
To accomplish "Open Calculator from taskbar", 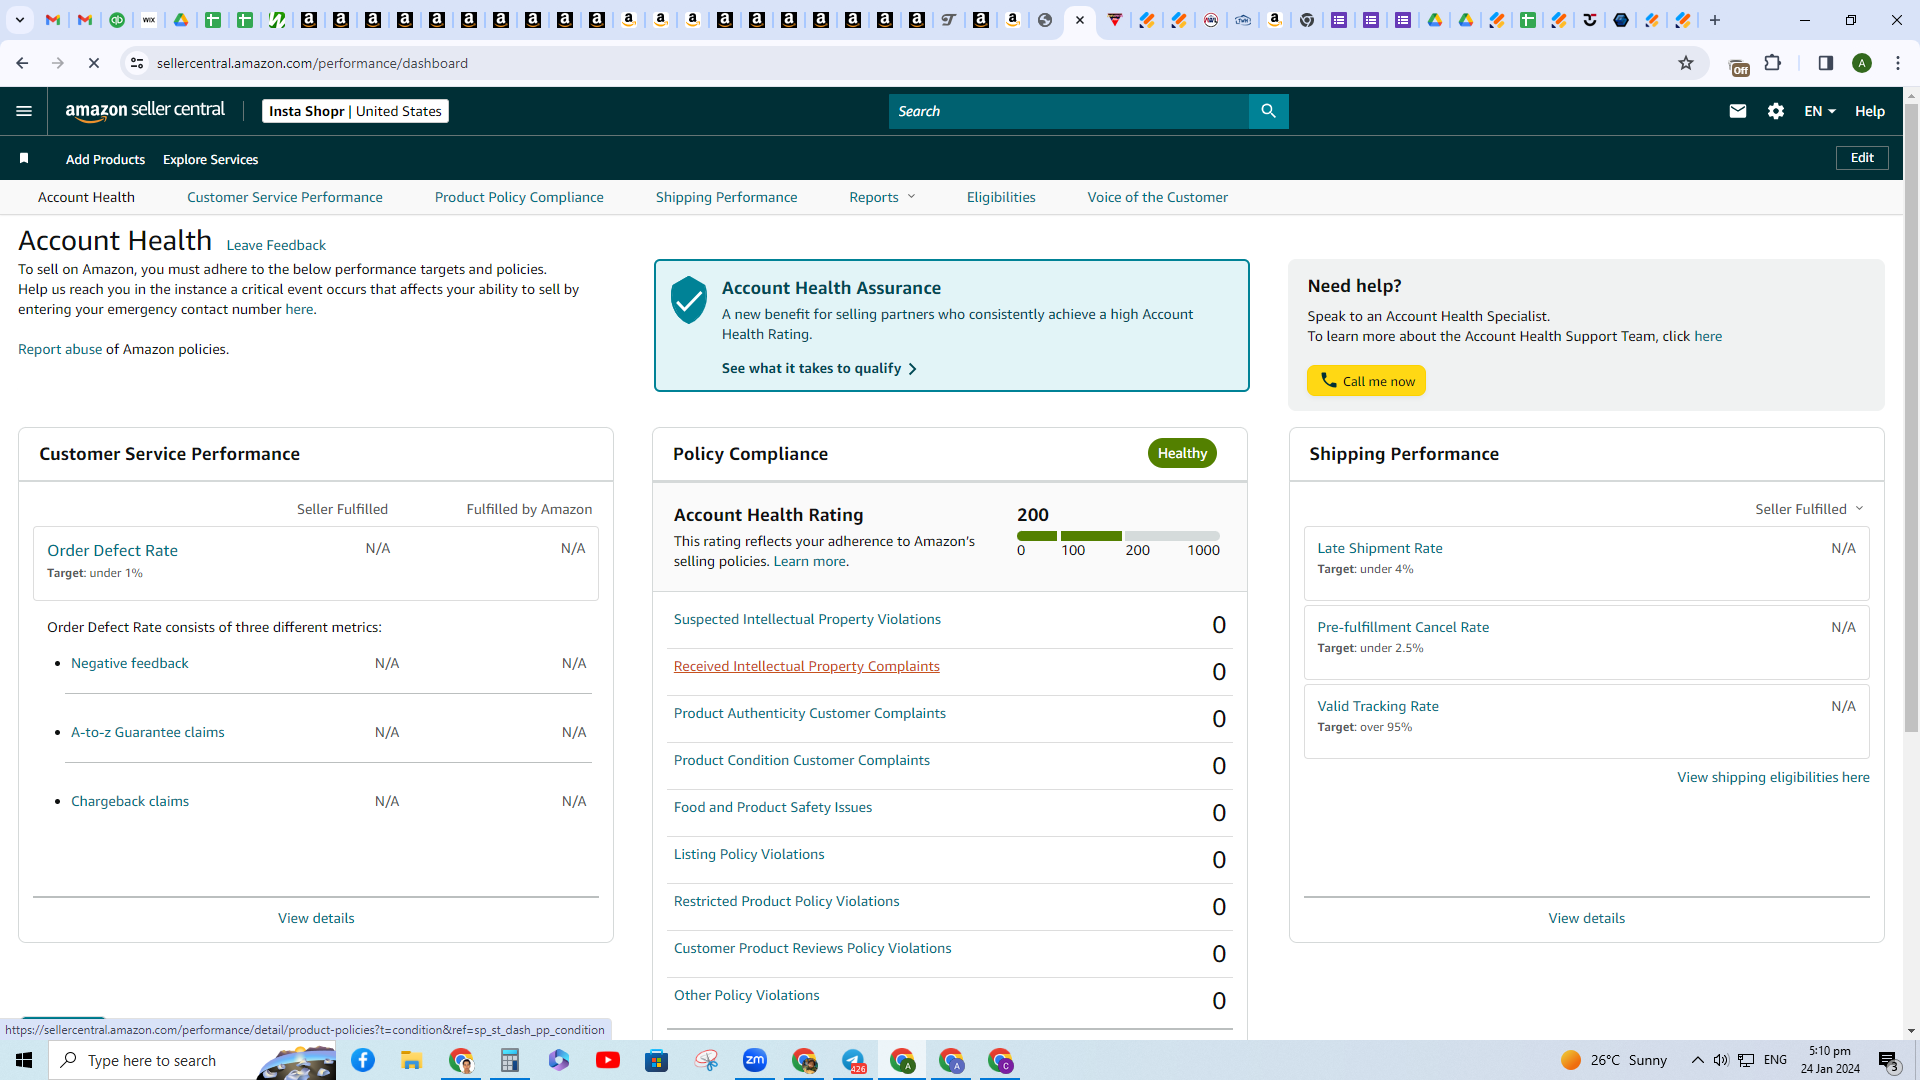I will pyautogui.click(x=510, y=1060).
